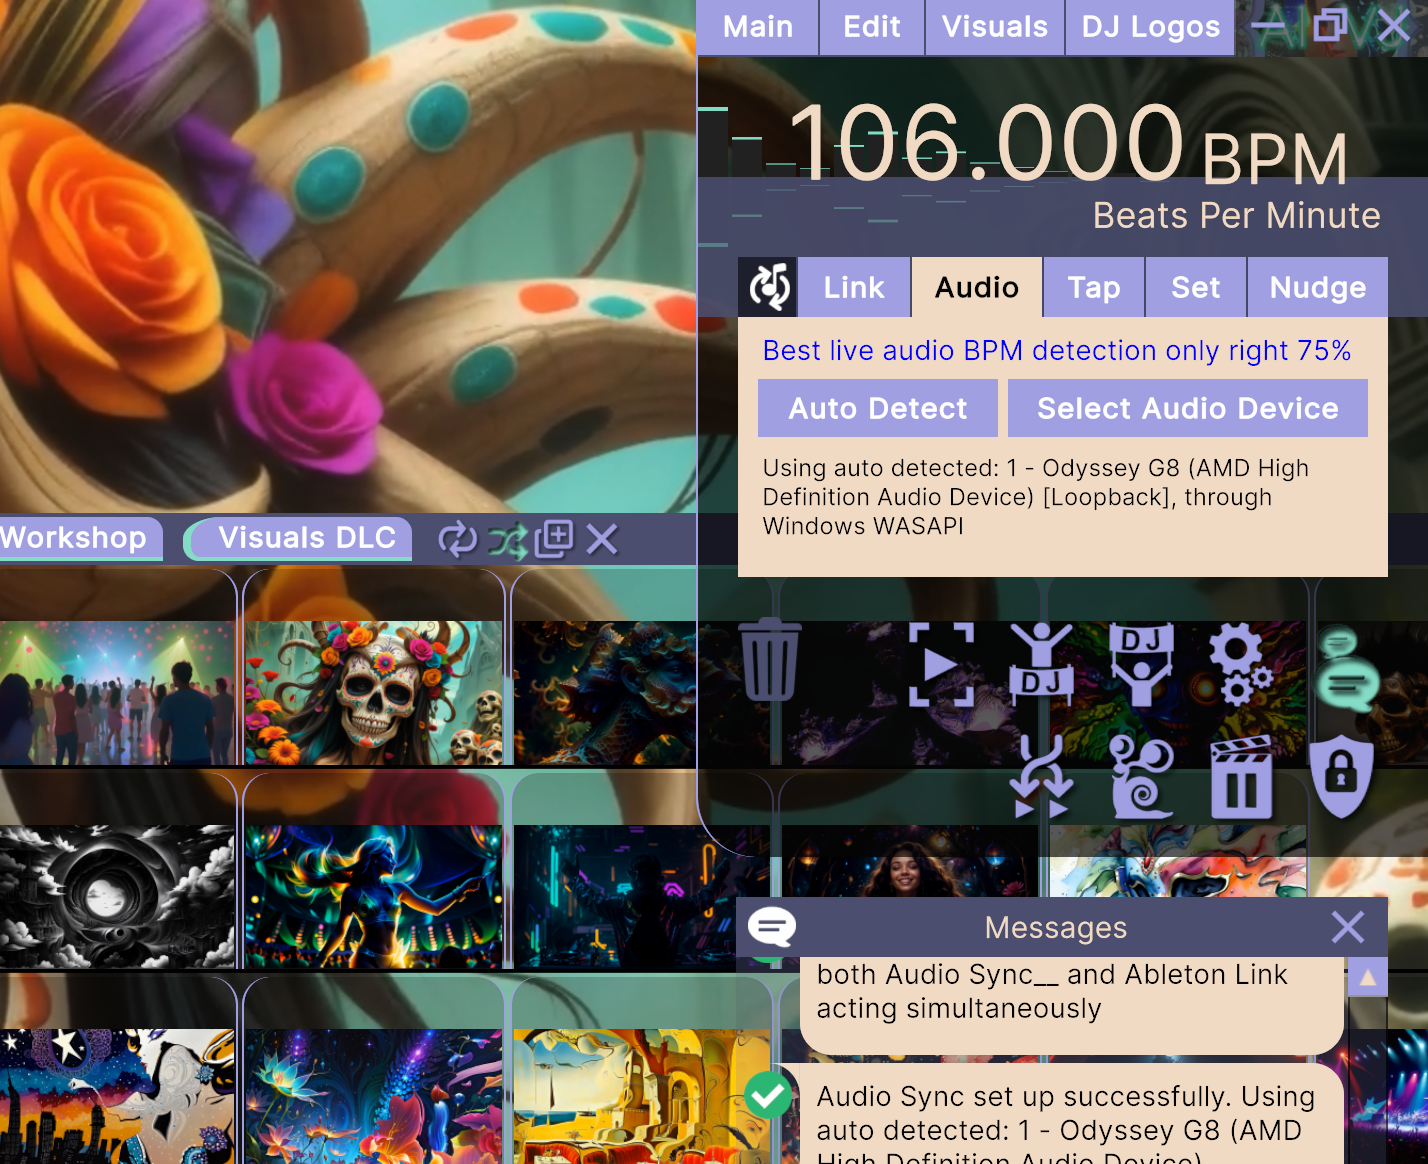Switch to the DJ Logos tab
Viewport: 1428px width, 1164px height.
(1149, 27)
